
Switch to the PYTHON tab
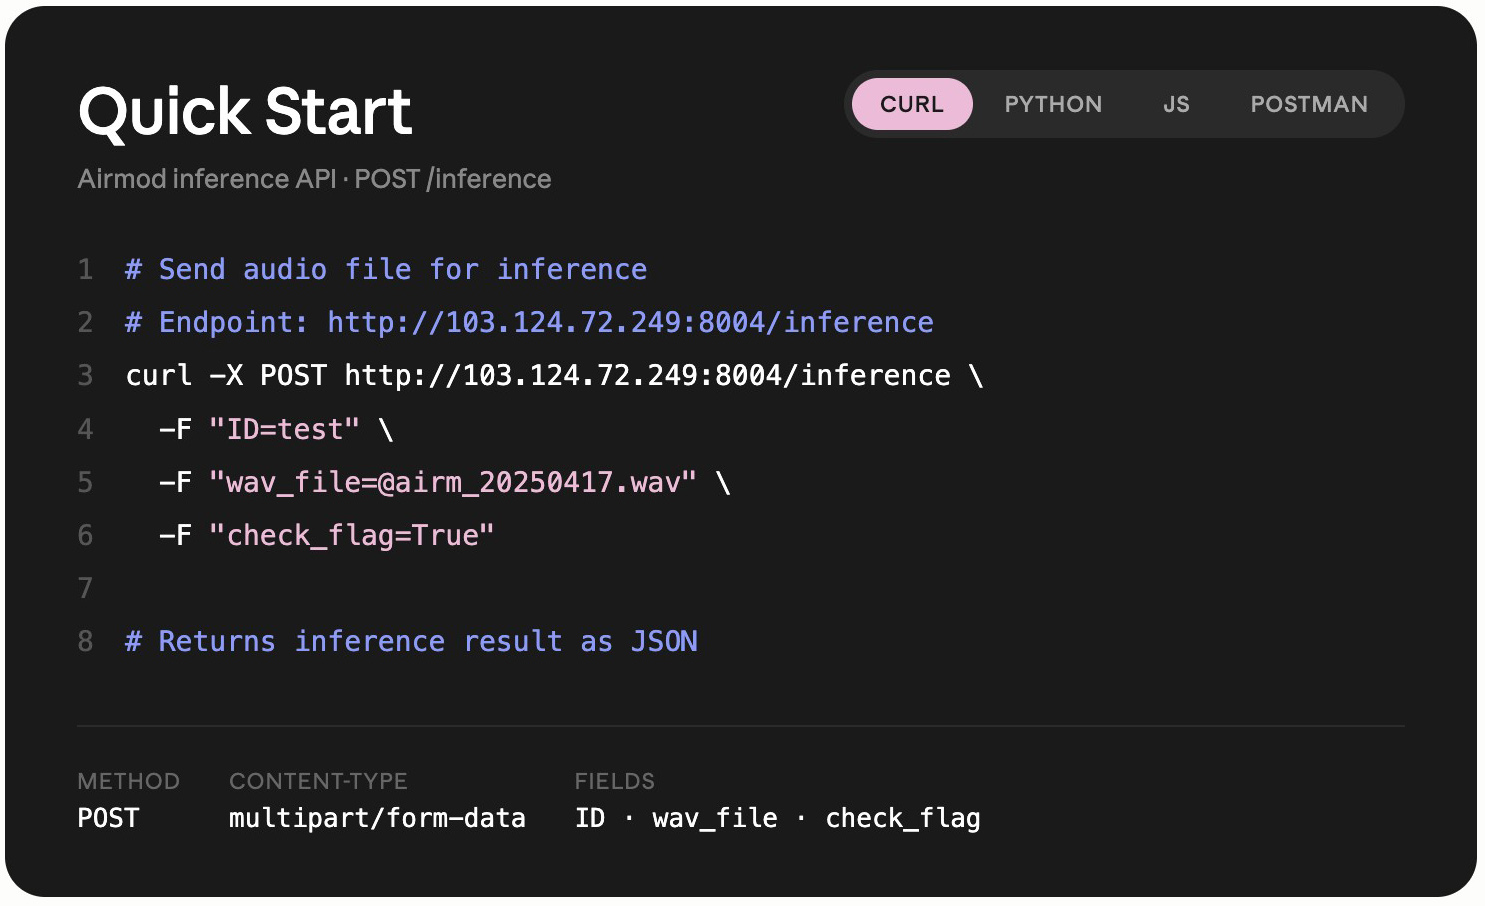coord(1053,104)
